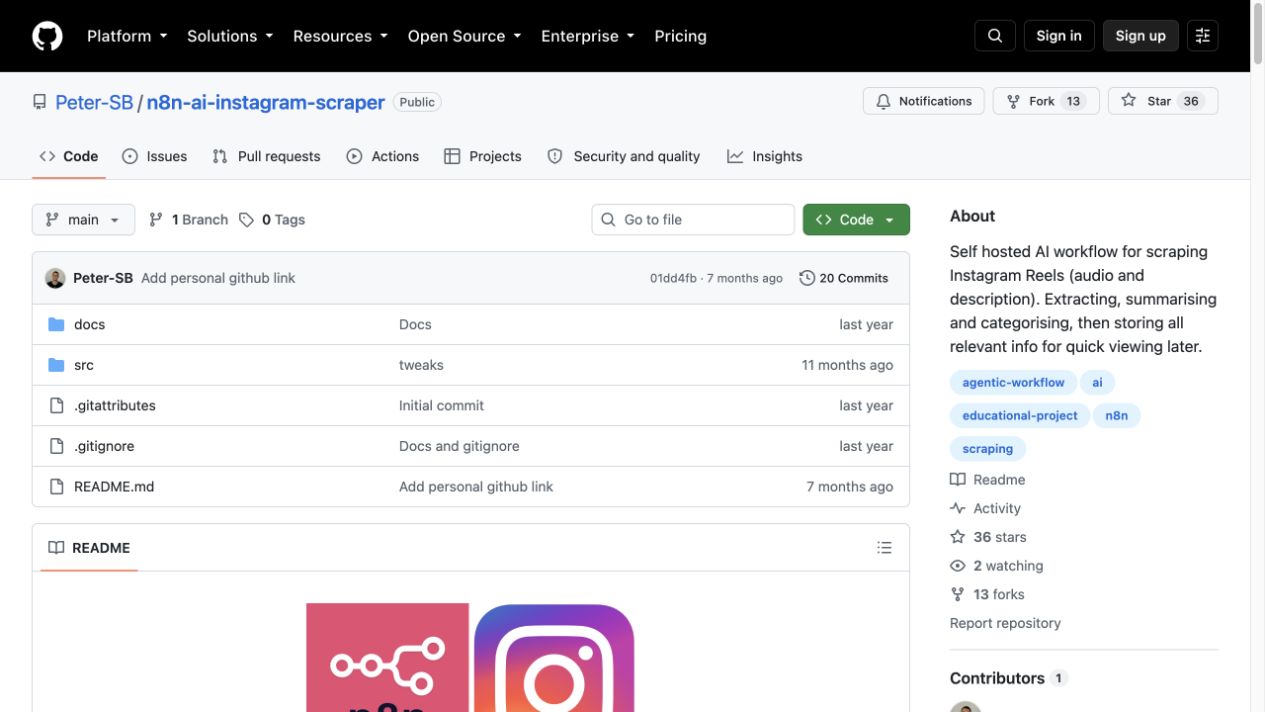Open the GitHub home logo
The height and width of the screenshot is (712, 1265).
[47, 36]
